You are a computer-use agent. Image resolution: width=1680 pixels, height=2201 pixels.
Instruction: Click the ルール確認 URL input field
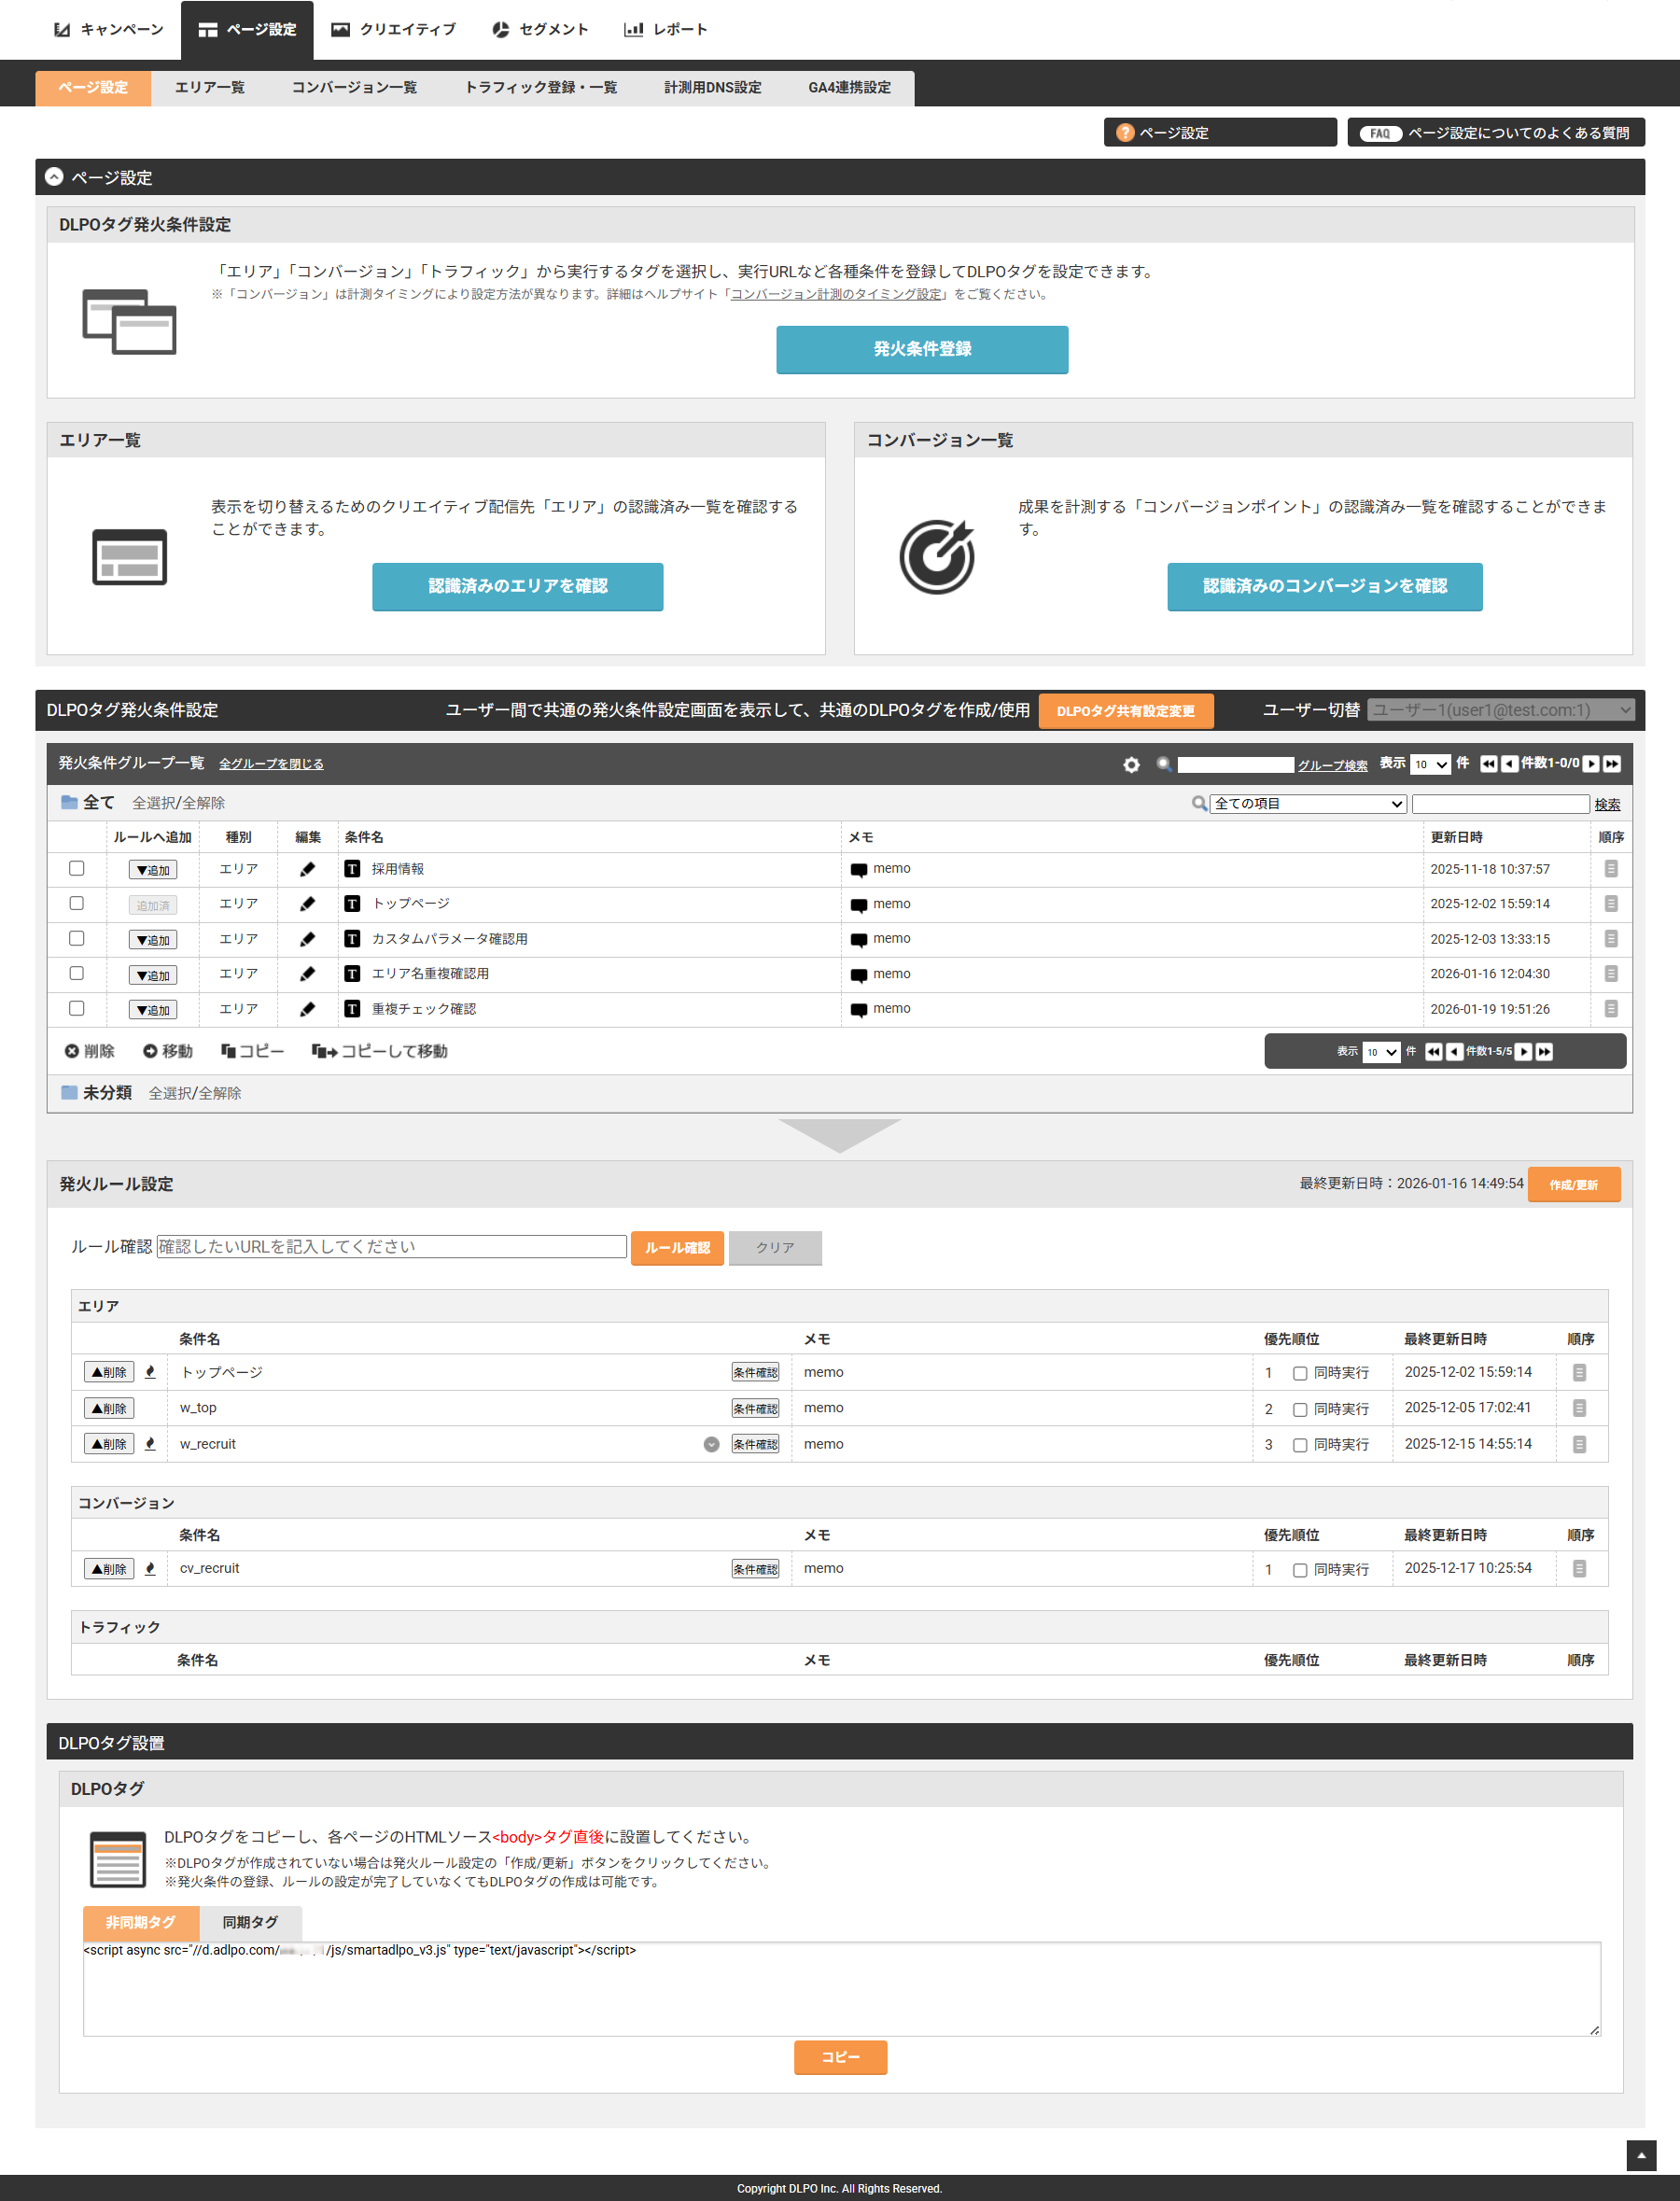point(392,1247)
